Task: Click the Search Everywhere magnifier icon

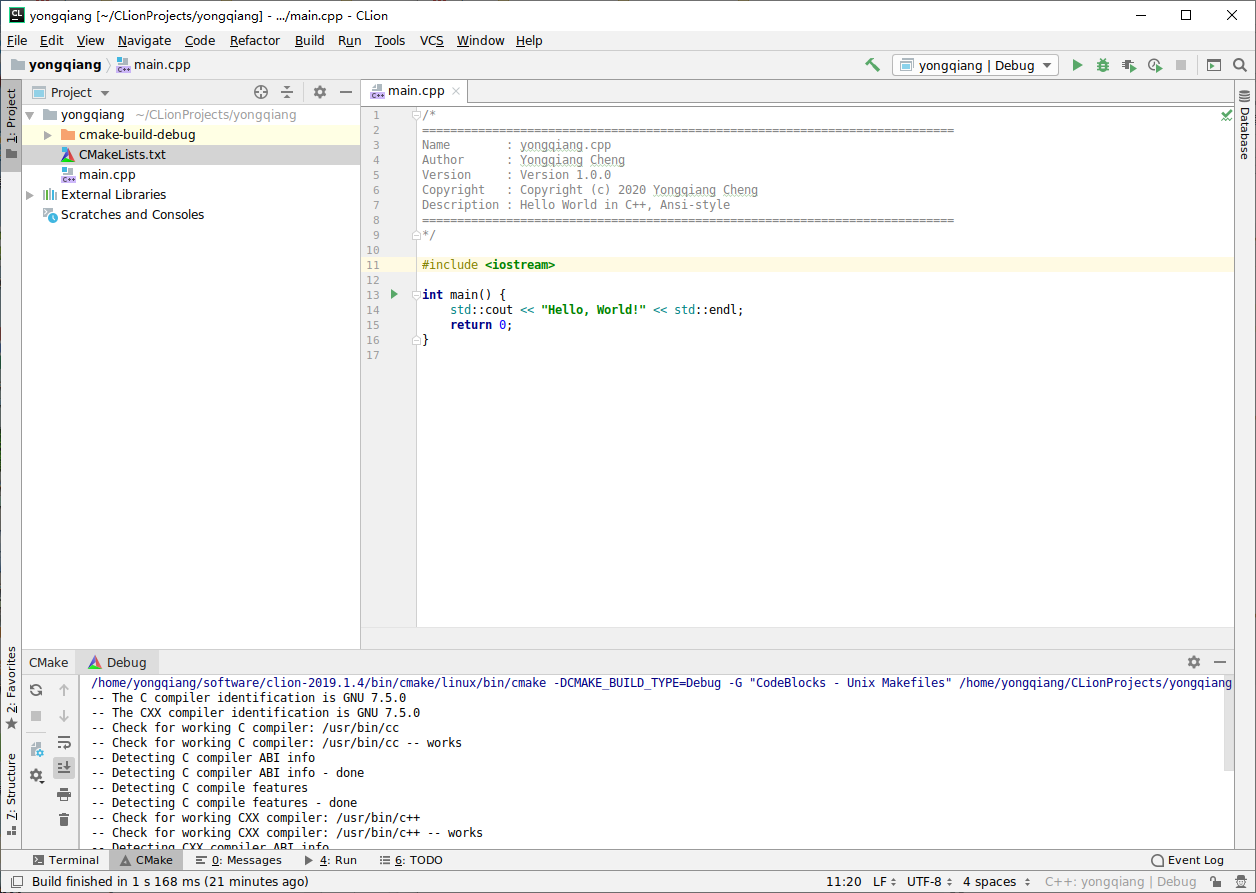Action: click(x=1240, y=64)
